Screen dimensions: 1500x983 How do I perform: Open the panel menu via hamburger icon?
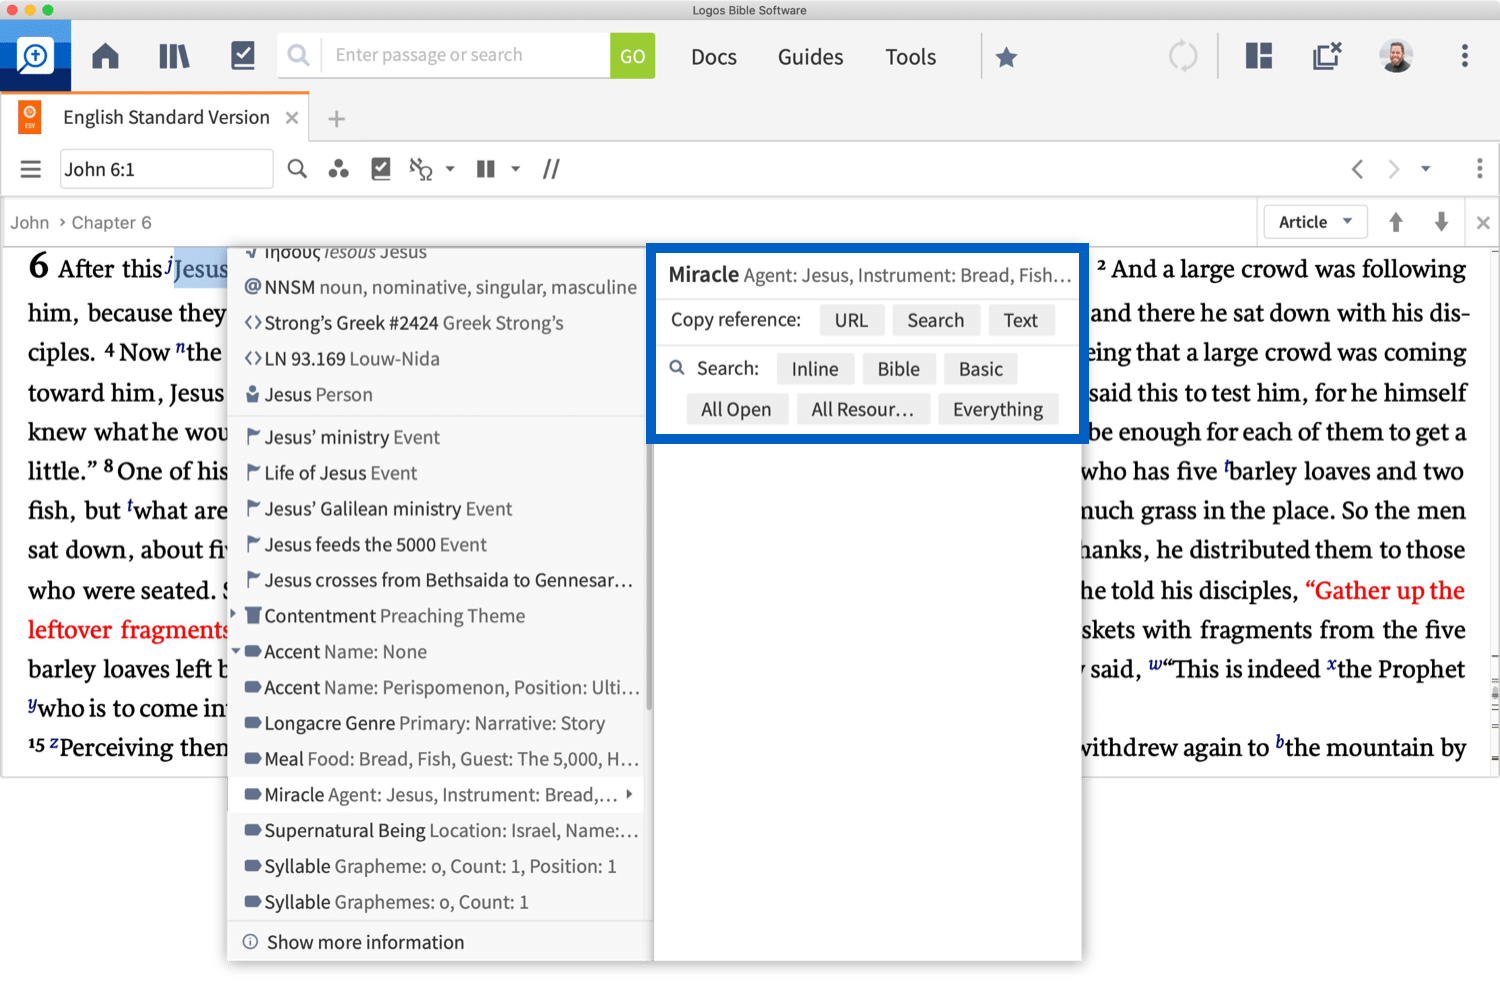[31, 168]
